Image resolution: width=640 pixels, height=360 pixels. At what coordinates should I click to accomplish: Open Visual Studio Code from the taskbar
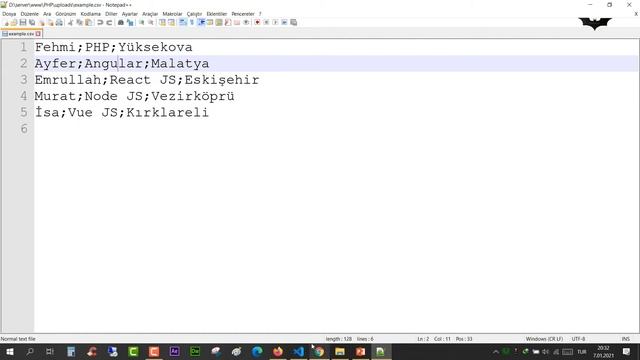pos(298,351)
